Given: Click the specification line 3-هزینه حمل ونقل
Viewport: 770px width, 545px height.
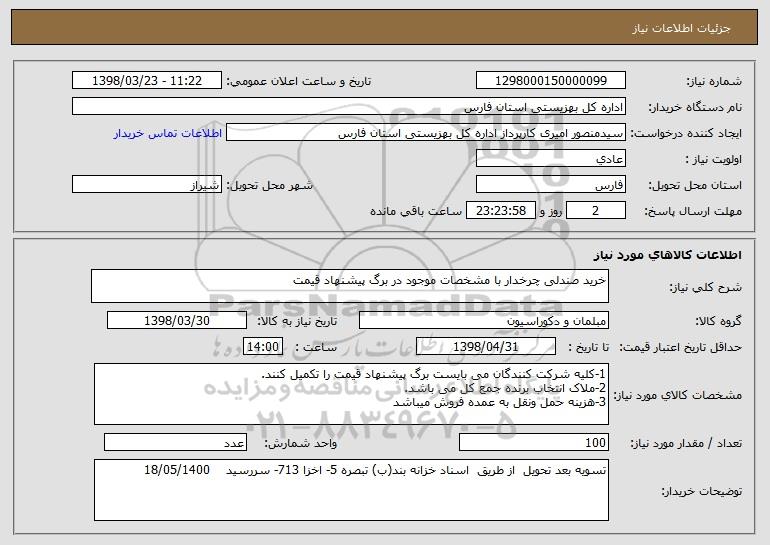Looking at the screenshot, I should pyautogui.click(x=500, y=402).
